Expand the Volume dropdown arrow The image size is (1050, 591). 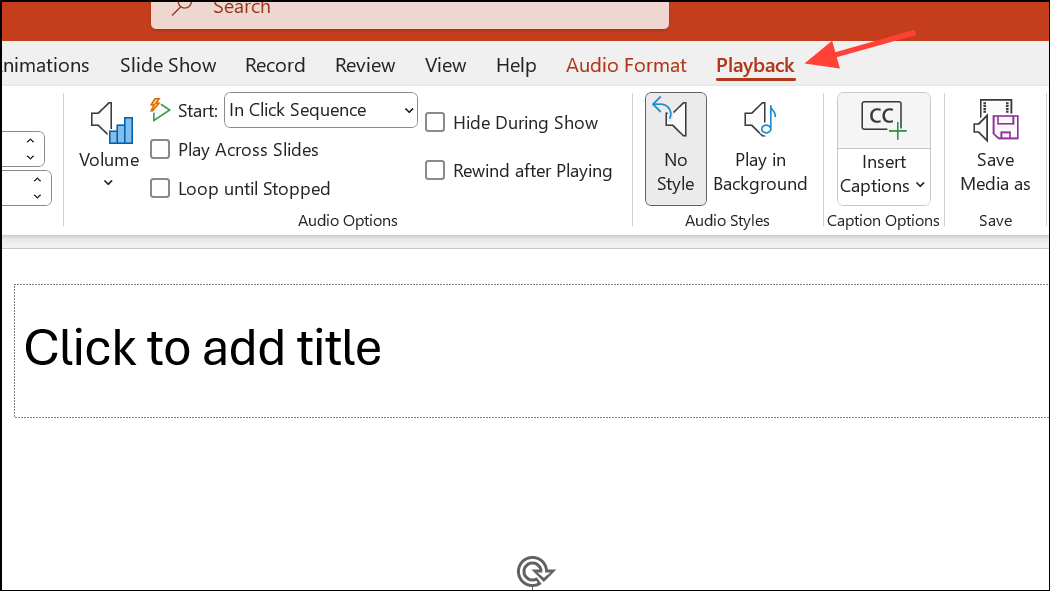109,183
